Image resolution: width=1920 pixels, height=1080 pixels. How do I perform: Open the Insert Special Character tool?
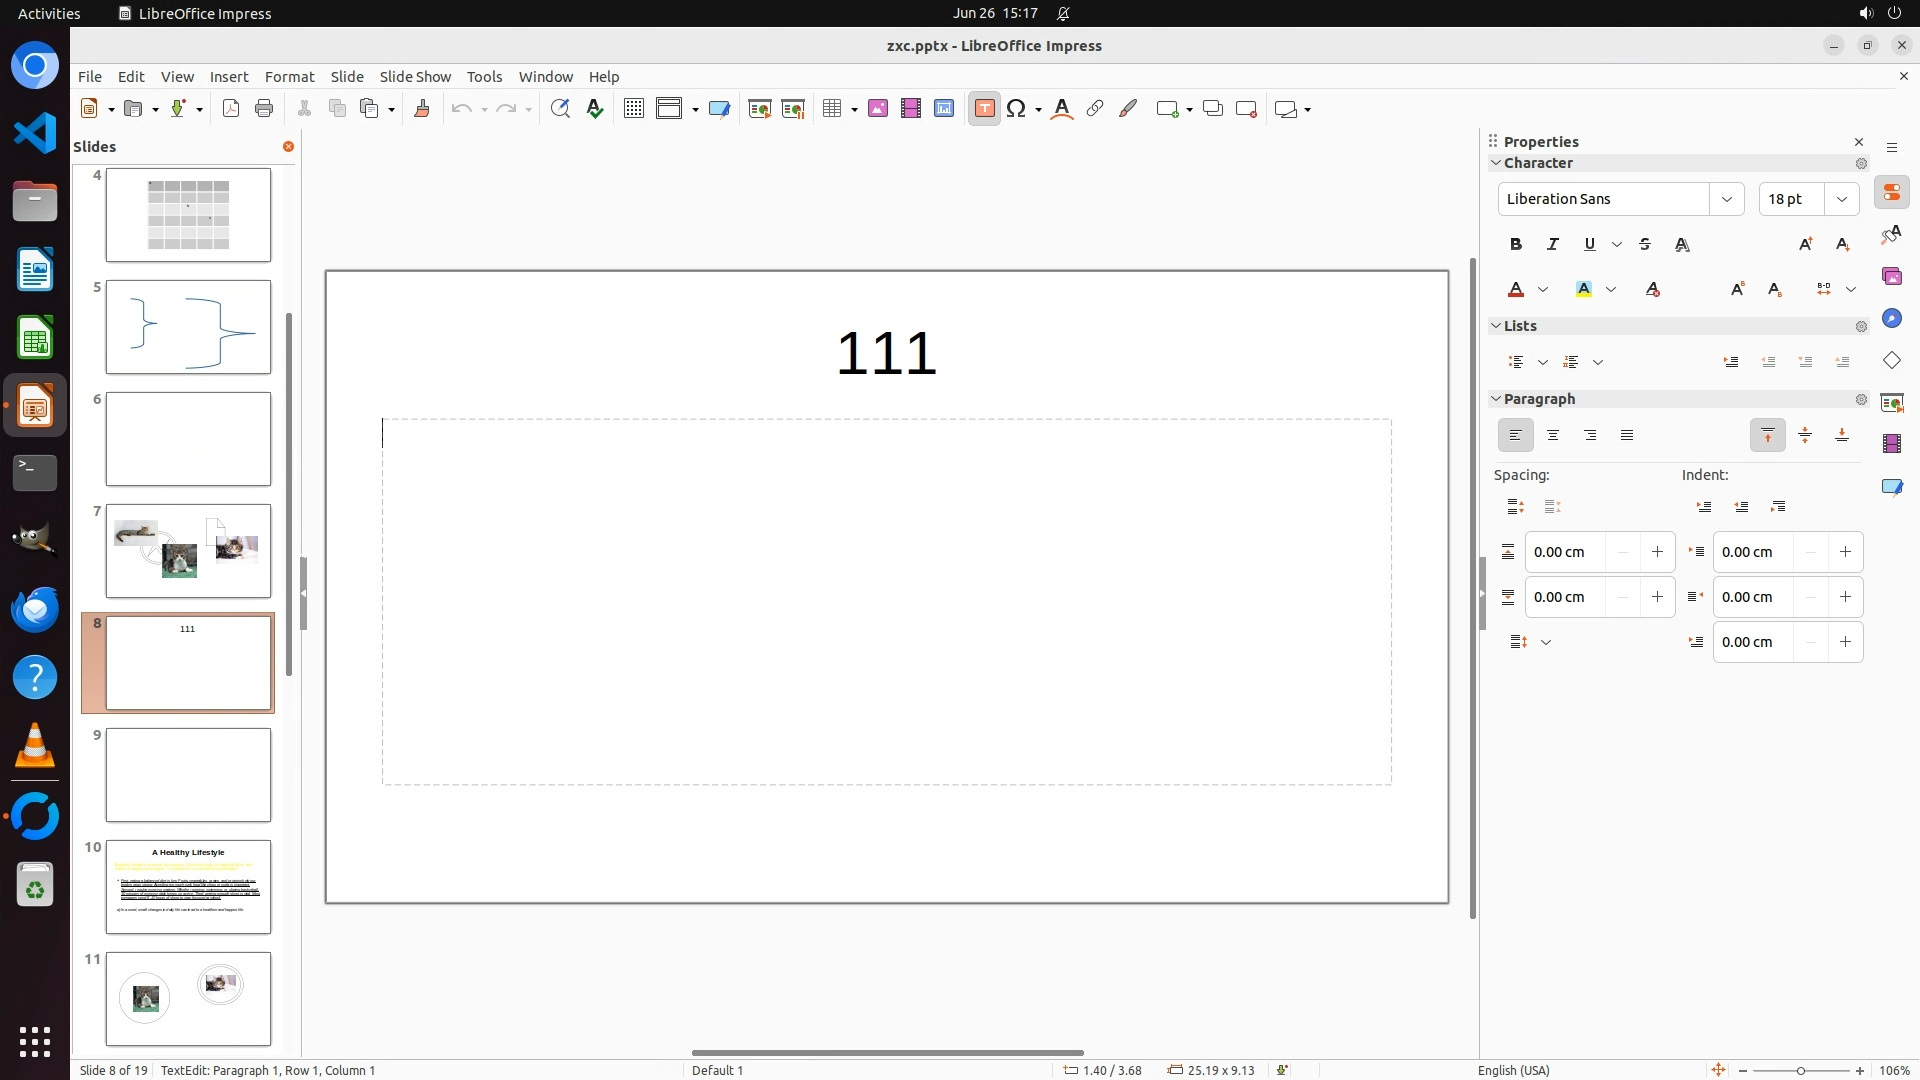coord(1016,109)
